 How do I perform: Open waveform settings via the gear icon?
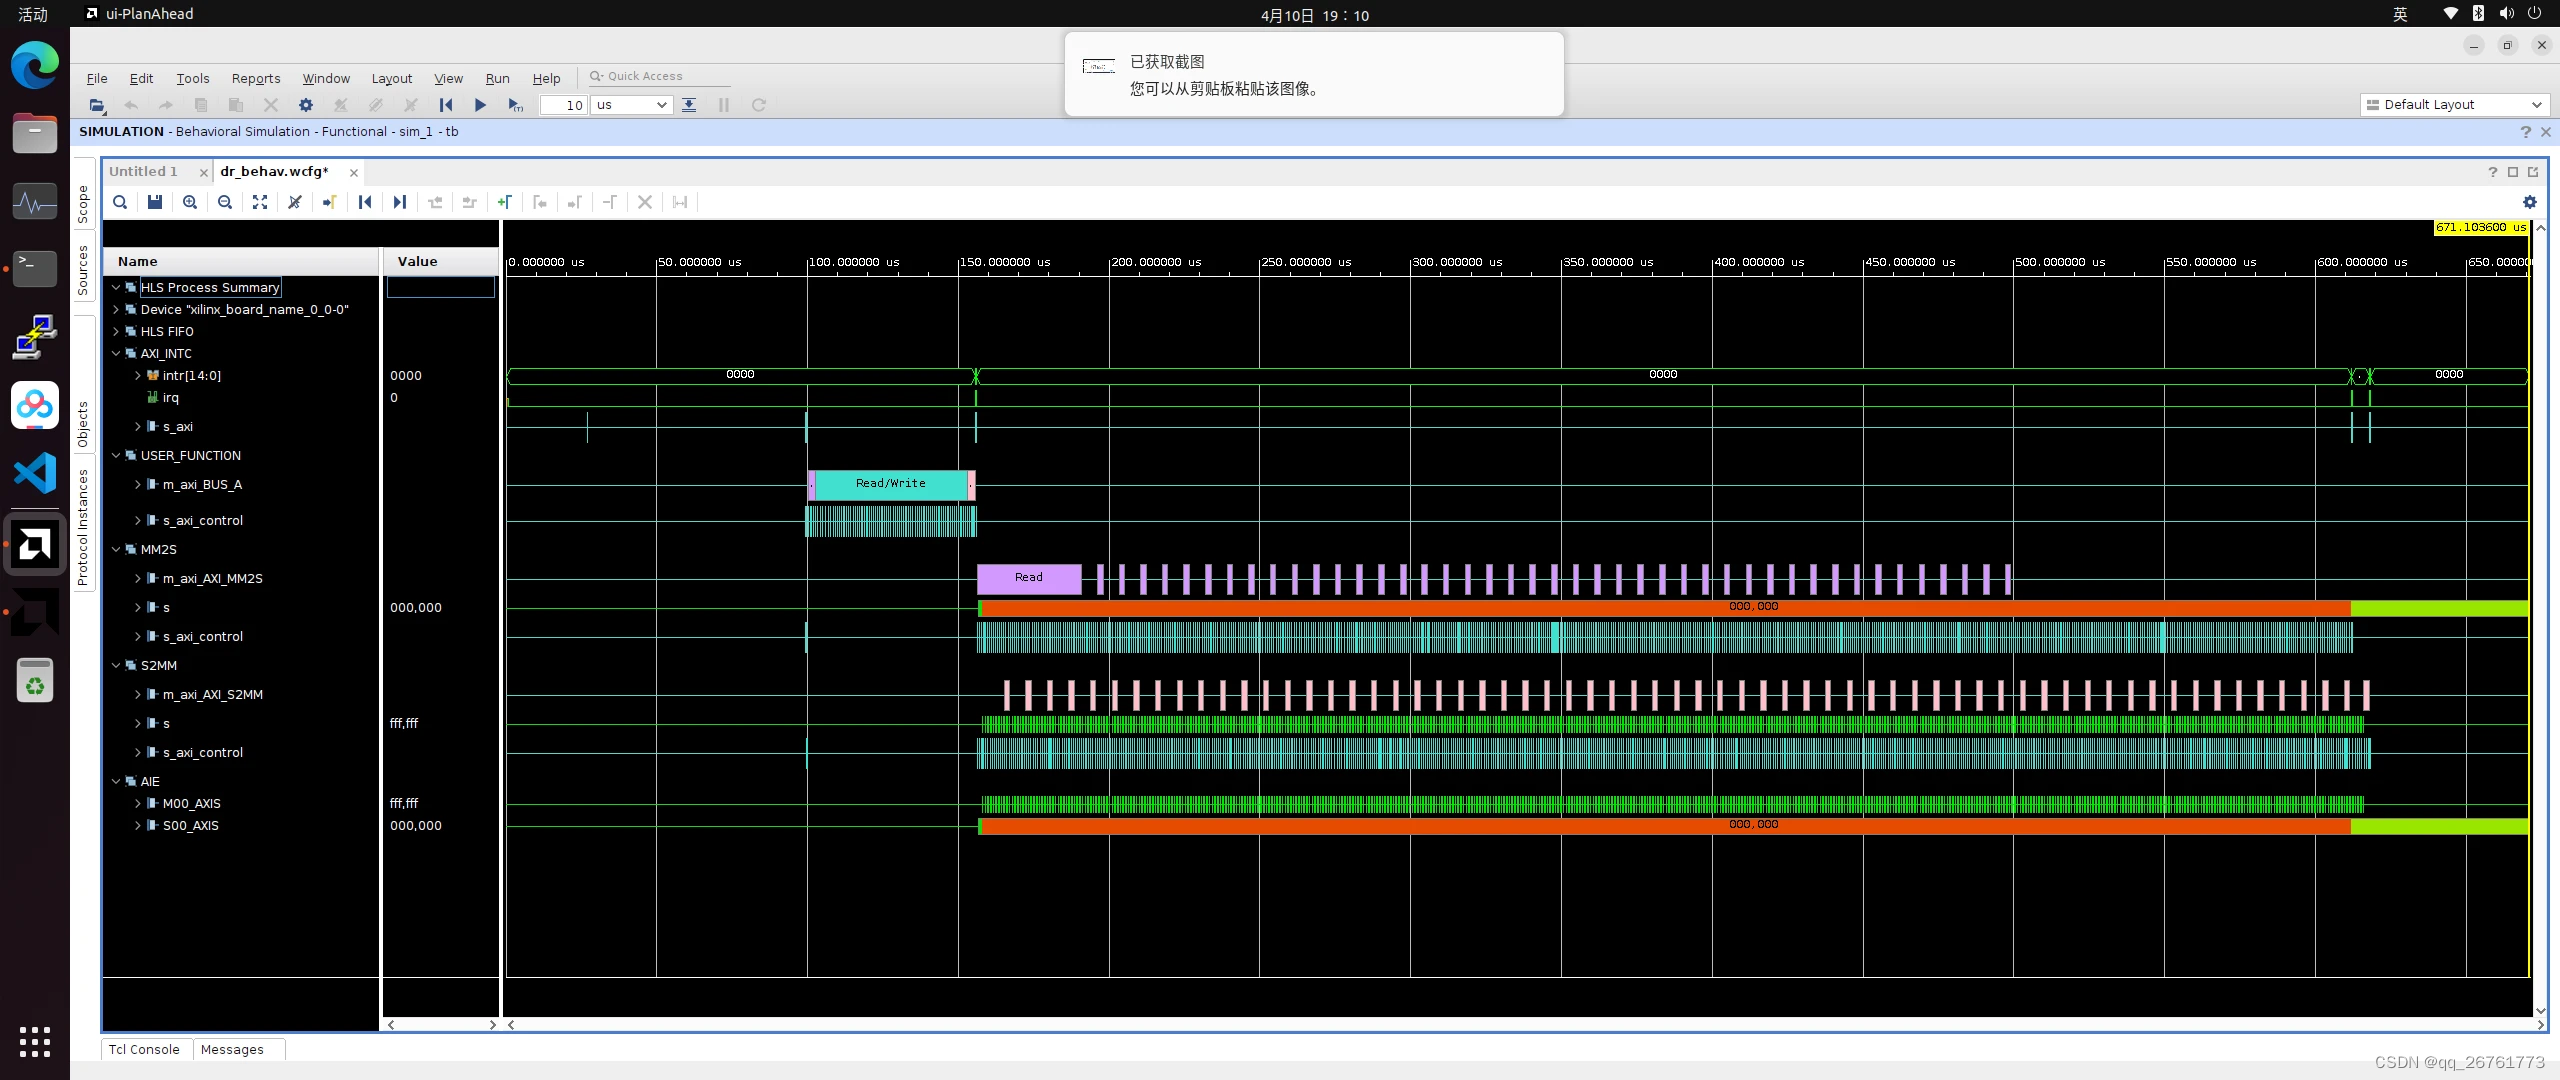pos(2529,202)
